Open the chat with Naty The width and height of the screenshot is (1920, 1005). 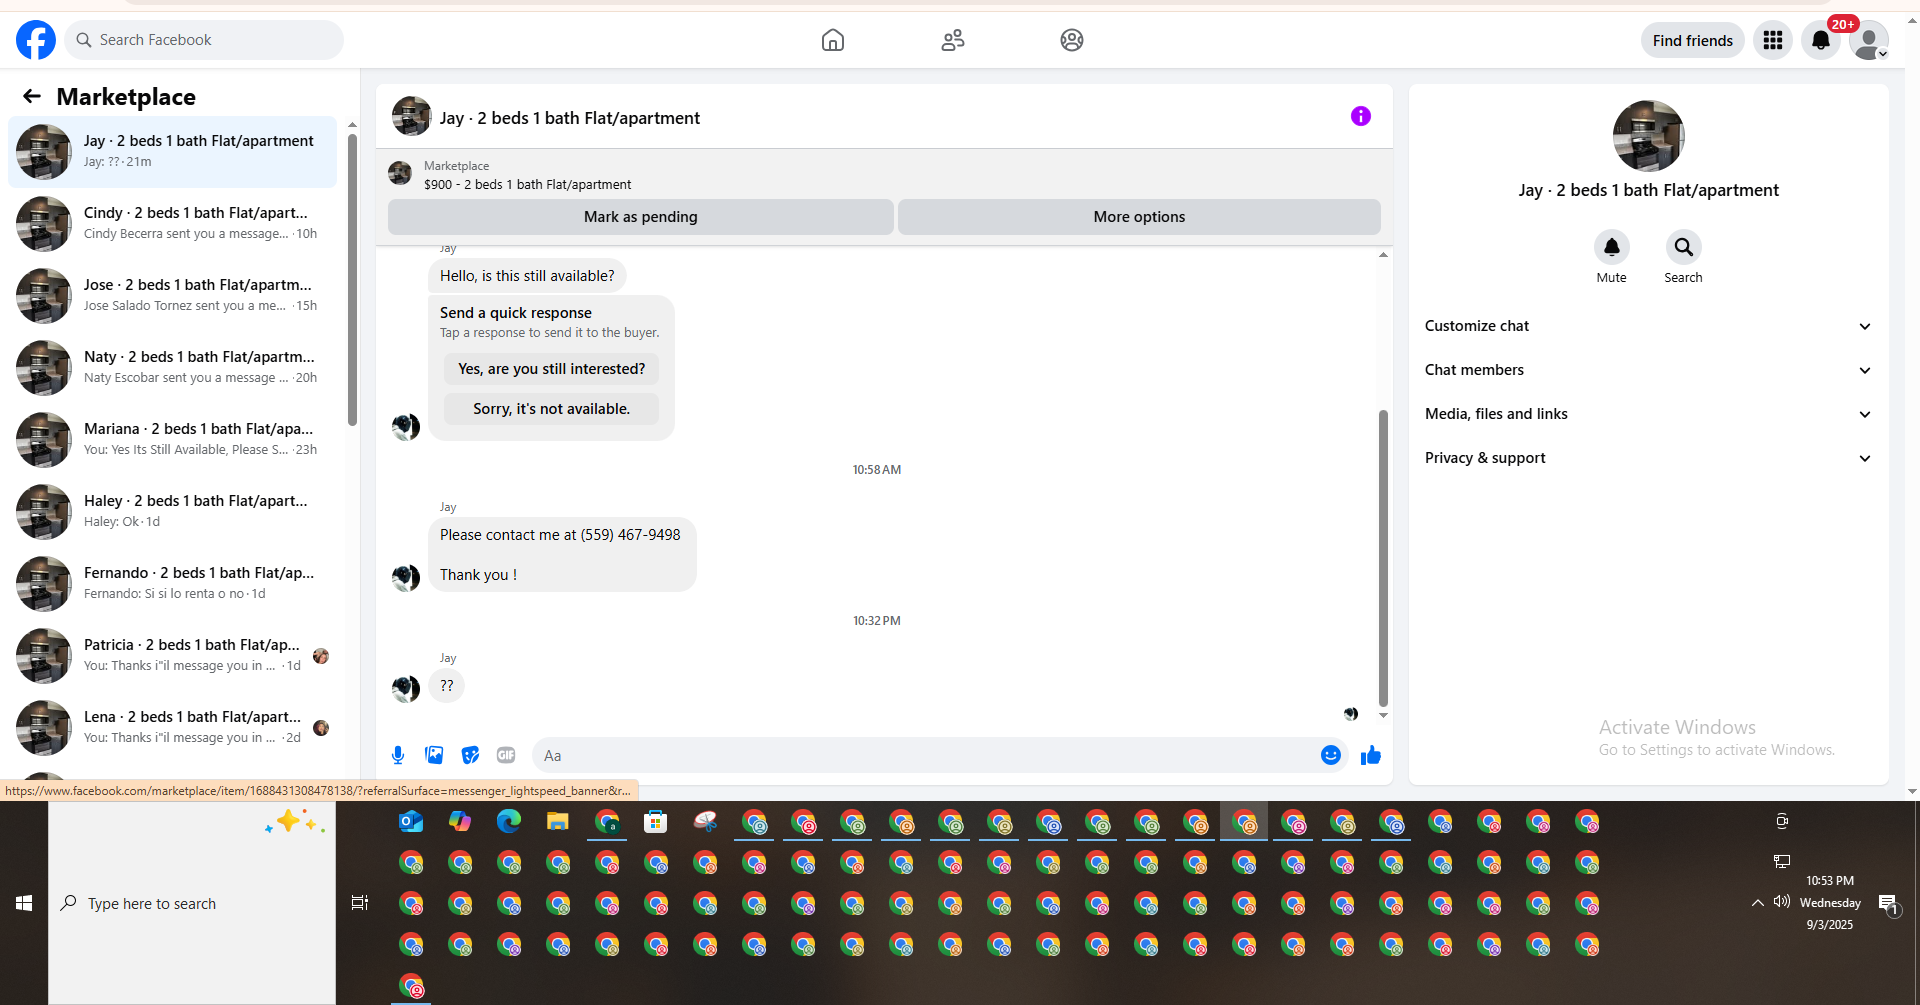coord(172,368)
